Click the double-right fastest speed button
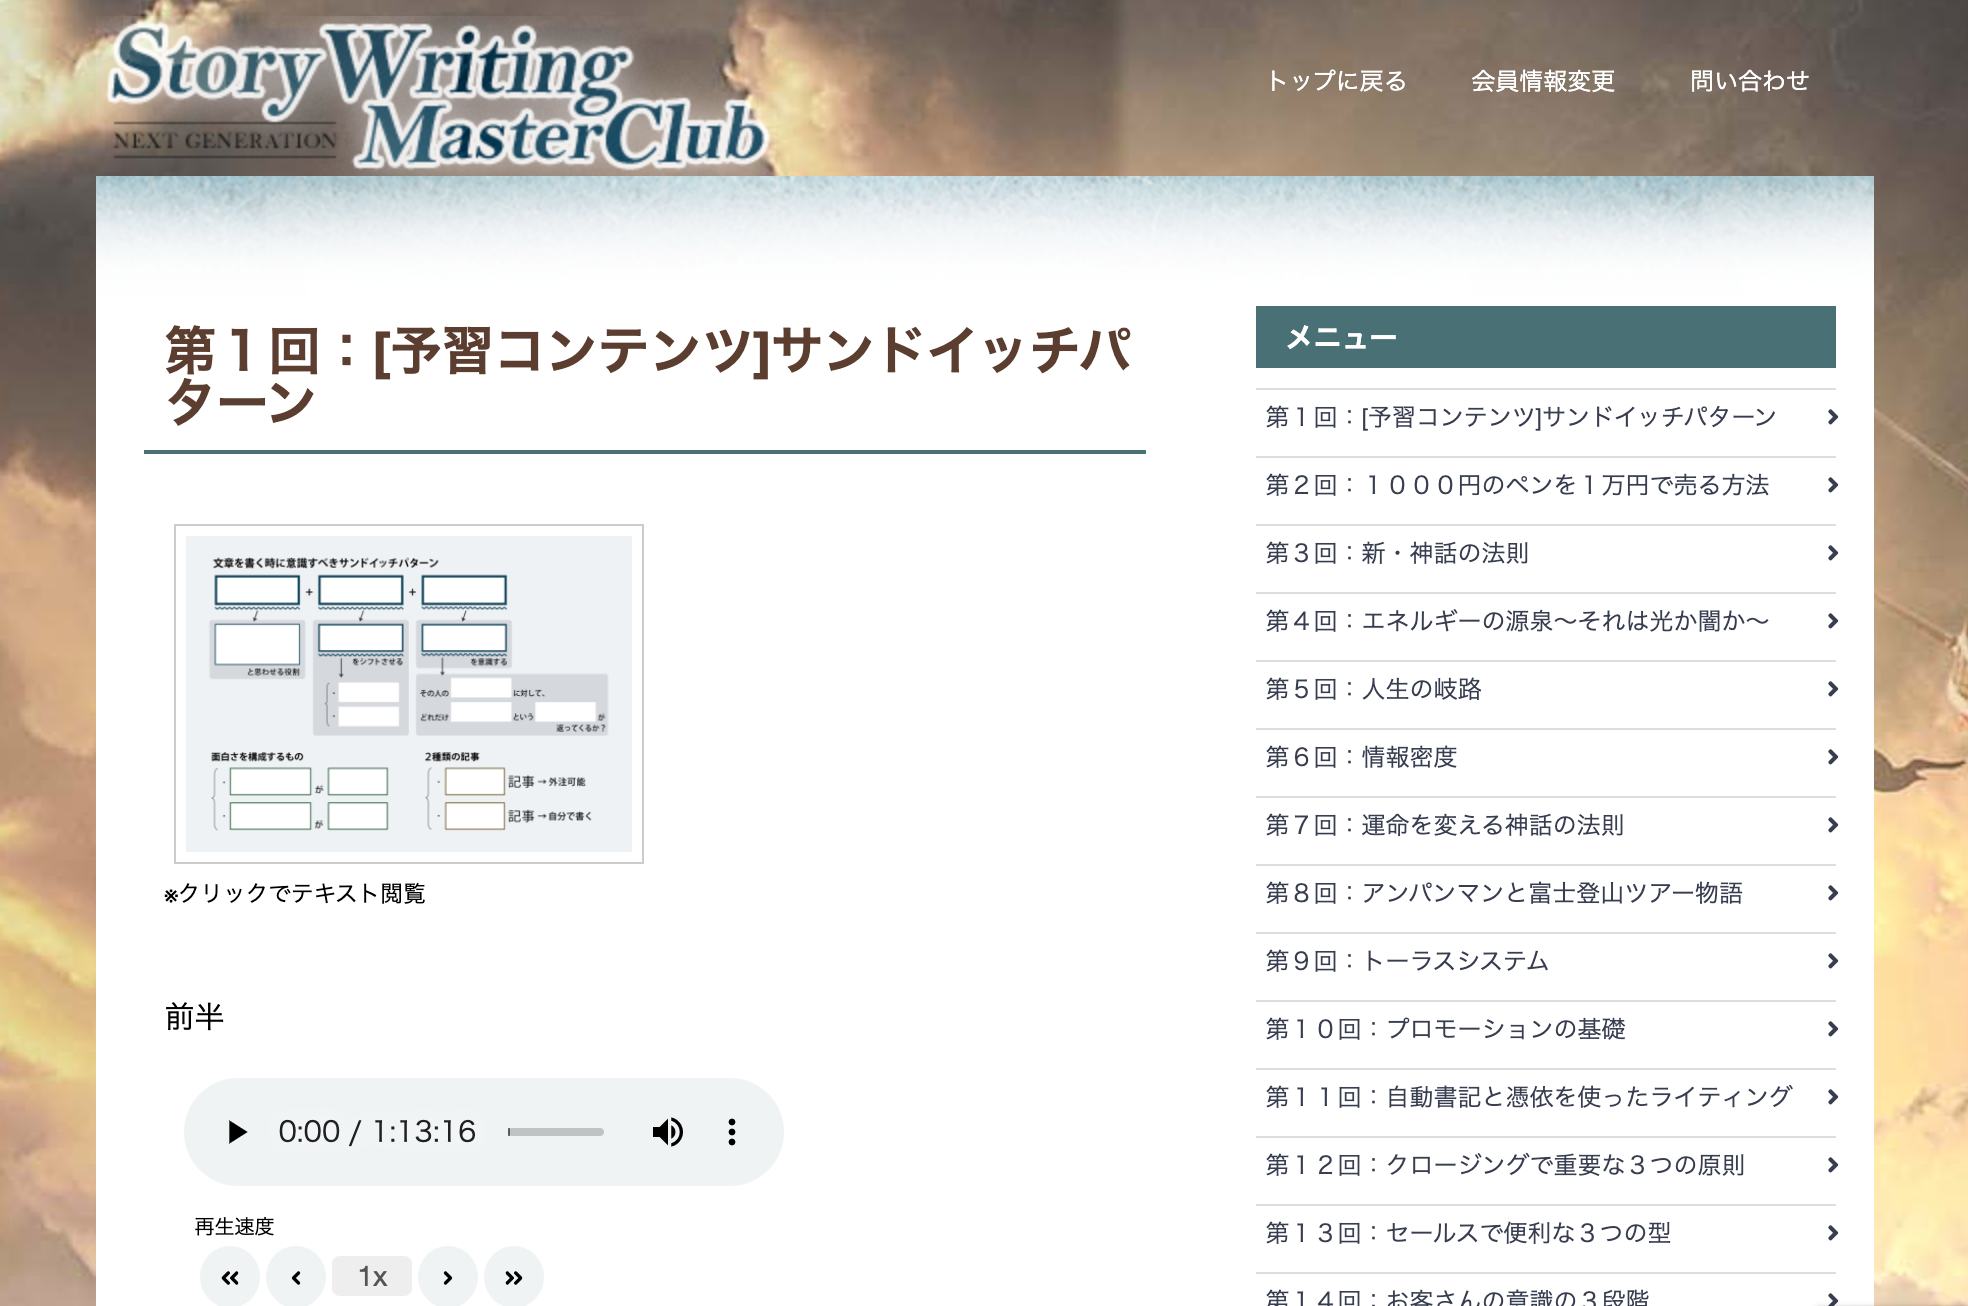 (513, 1277)
